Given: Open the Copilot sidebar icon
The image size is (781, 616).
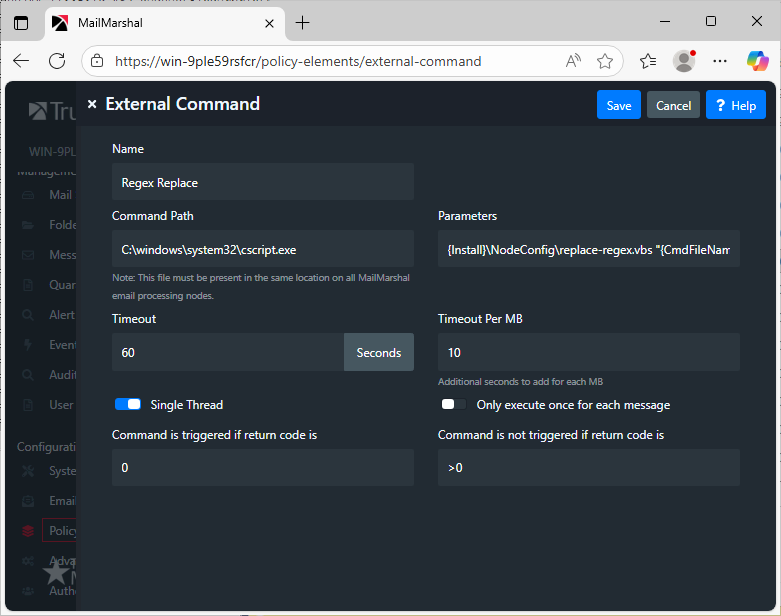Looking at the screenshot, I should 757,61.
